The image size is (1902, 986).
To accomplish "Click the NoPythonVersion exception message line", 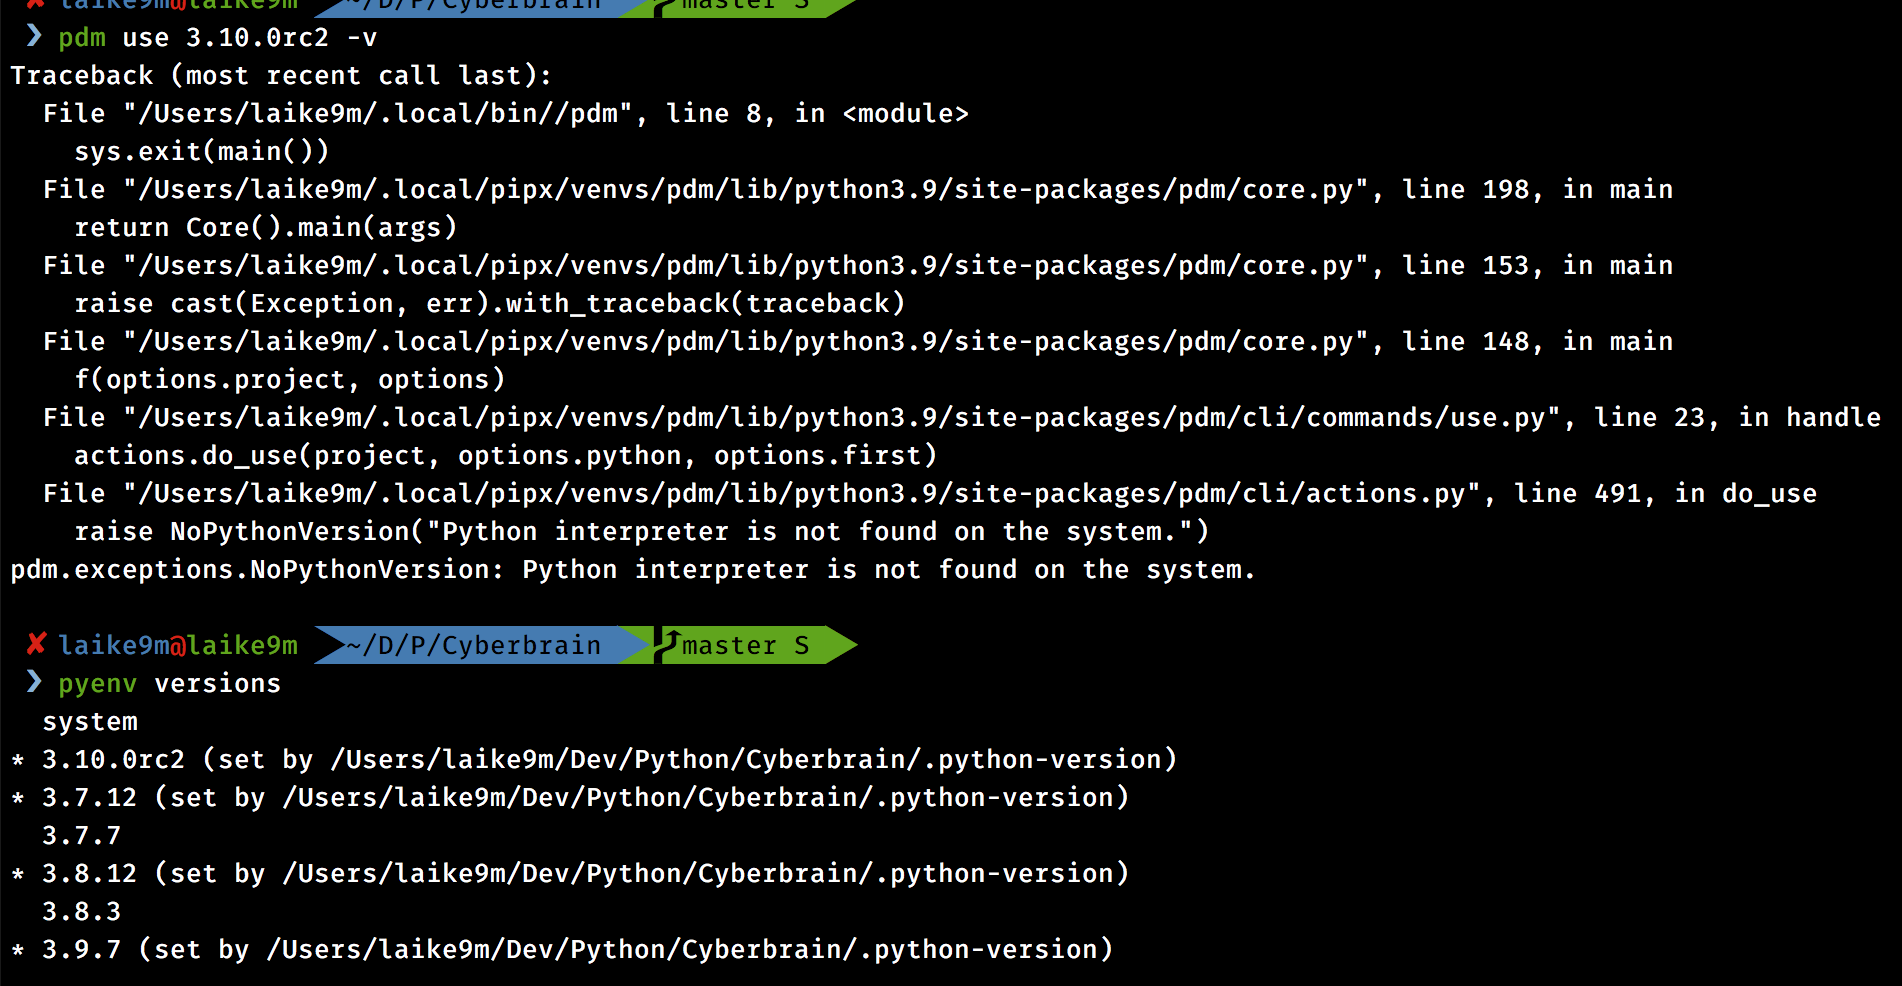I will [x=630, y=569].
